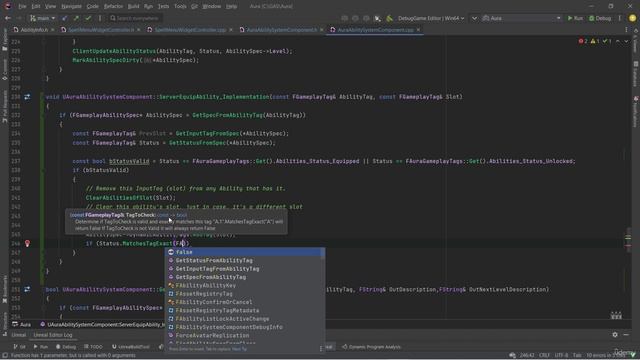The width and height of the screenshot is (640, 360).
Task: Click the tool window settings gear
Action: pyautogui.click(x=615, y=335)
